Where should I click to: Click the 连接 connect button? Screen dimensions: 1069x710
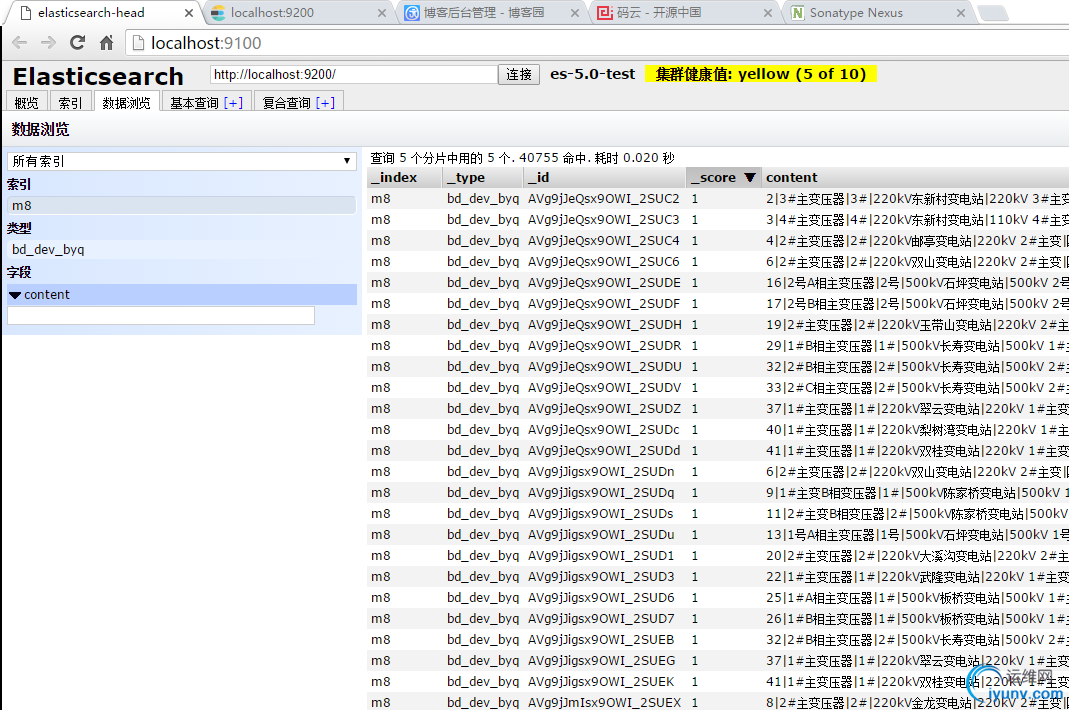point(519,74)
